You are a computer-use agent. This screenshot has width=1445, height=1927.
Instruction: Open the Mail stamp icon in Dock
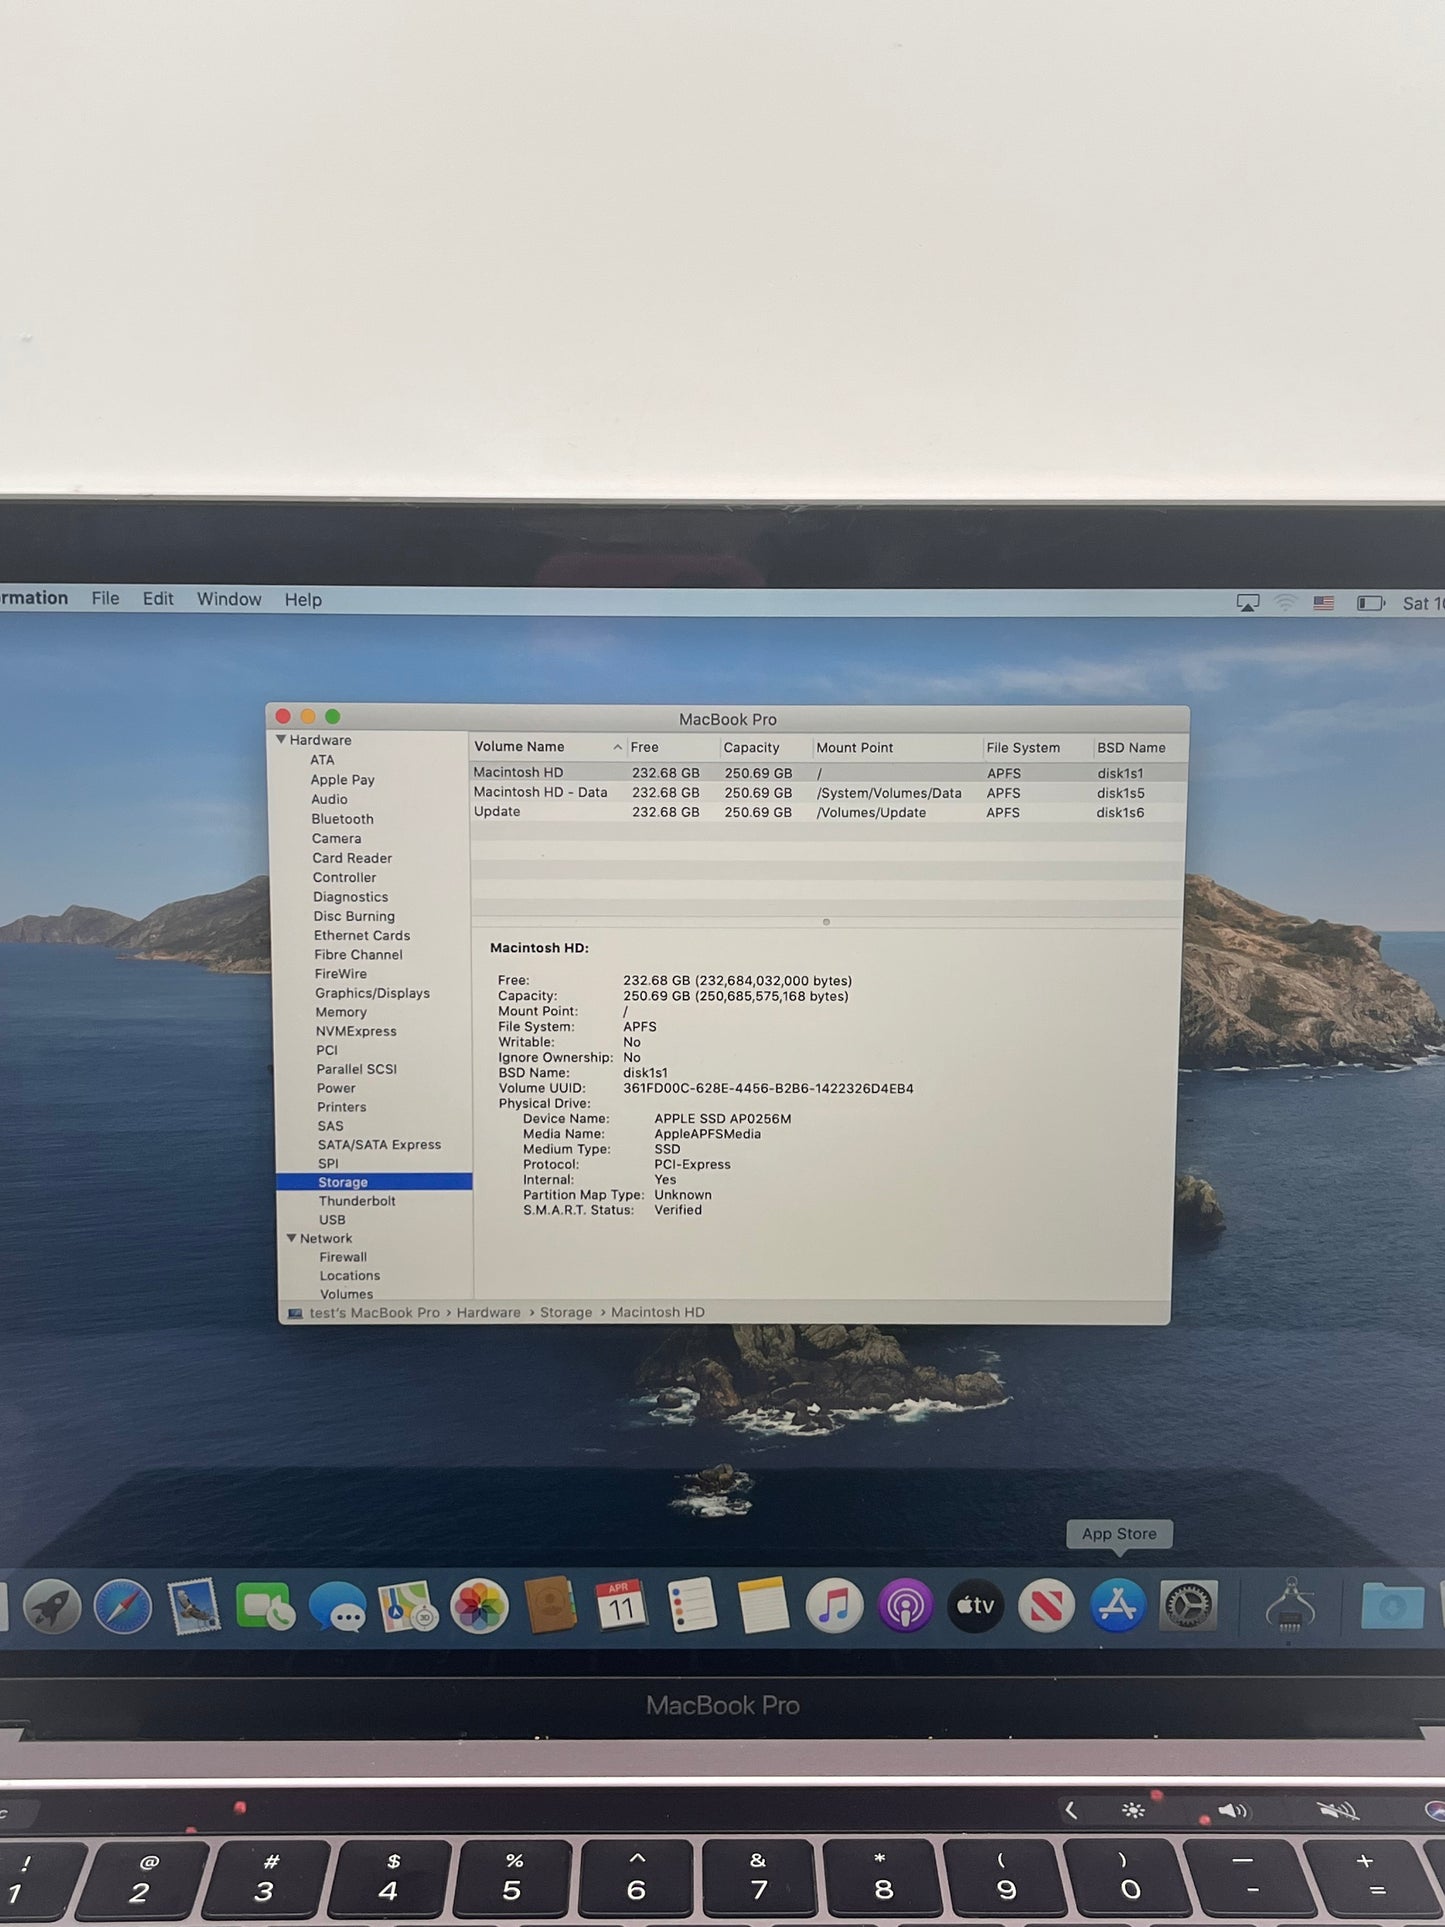click(193, 1607)
